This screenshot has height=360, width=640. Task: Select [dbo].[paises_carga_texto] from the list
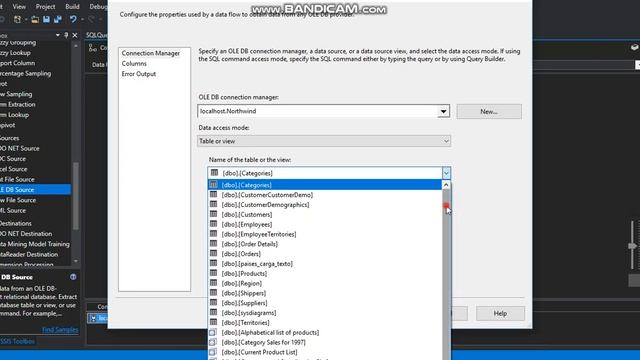[325, 263]
